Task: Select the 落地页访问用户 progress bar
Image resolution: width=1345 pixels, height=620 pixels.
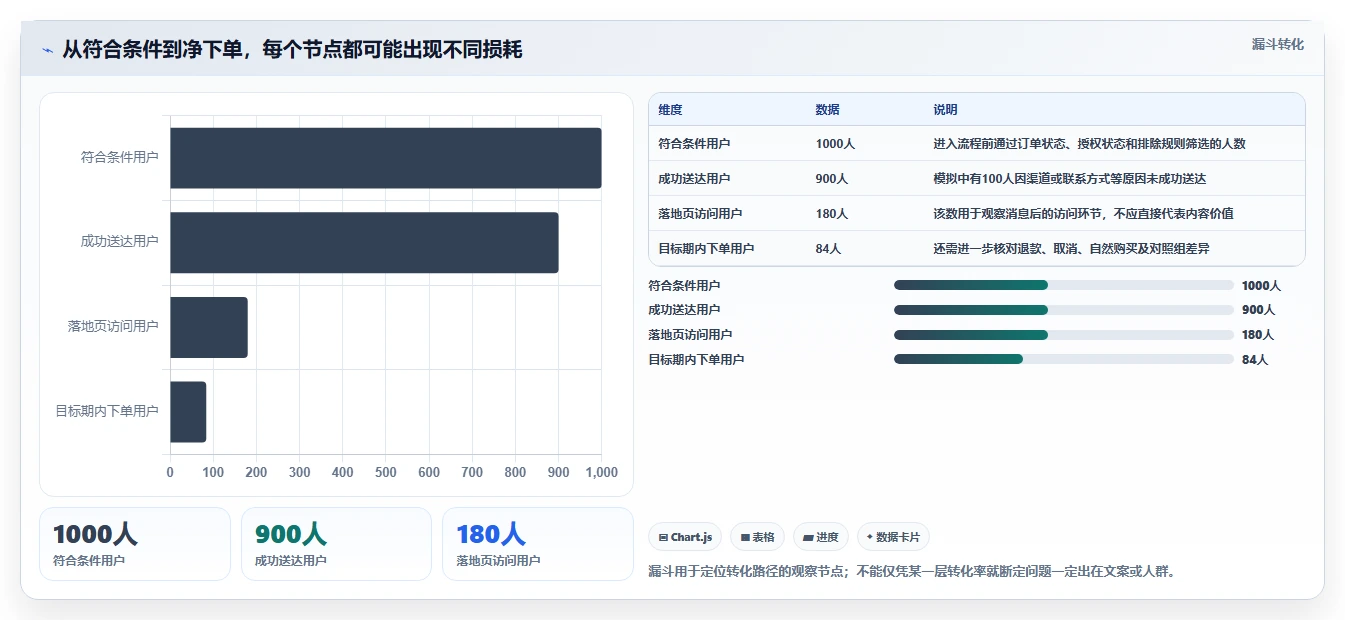Action: click(1064, 335)
